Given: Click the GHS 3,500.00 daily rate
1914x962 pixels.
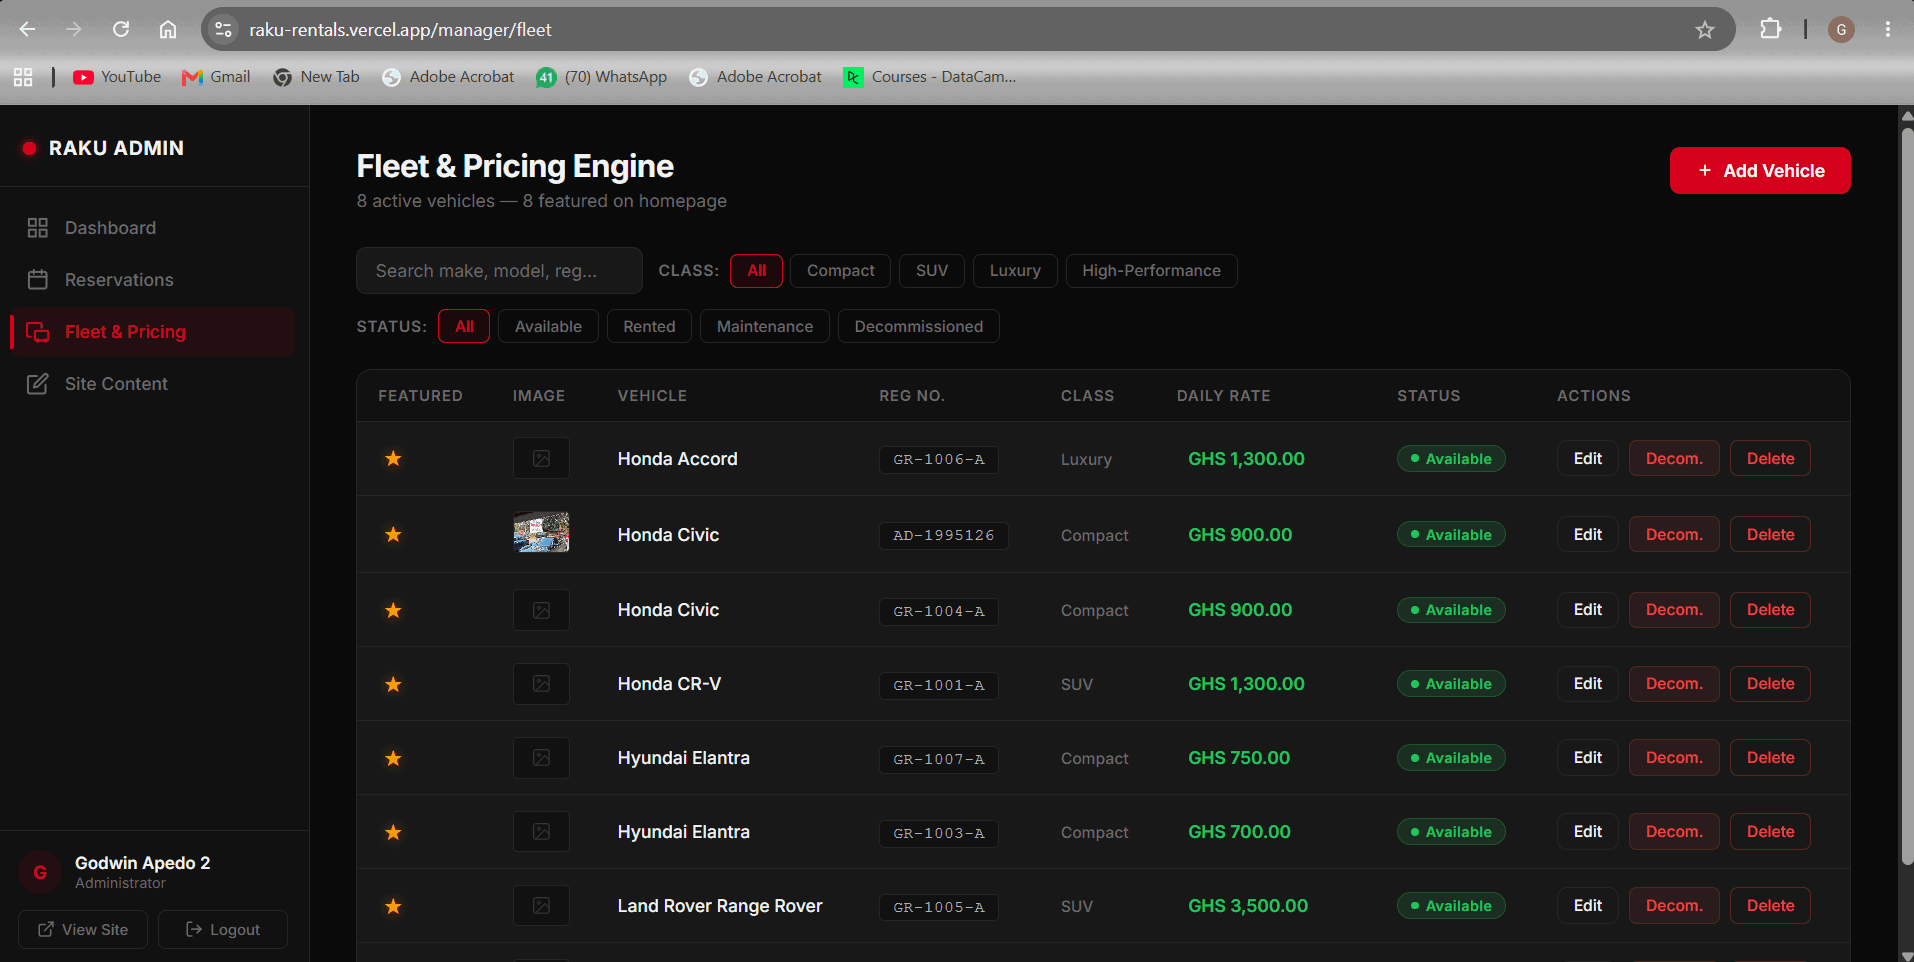Looking at the screenshot, I should 1248,906.
